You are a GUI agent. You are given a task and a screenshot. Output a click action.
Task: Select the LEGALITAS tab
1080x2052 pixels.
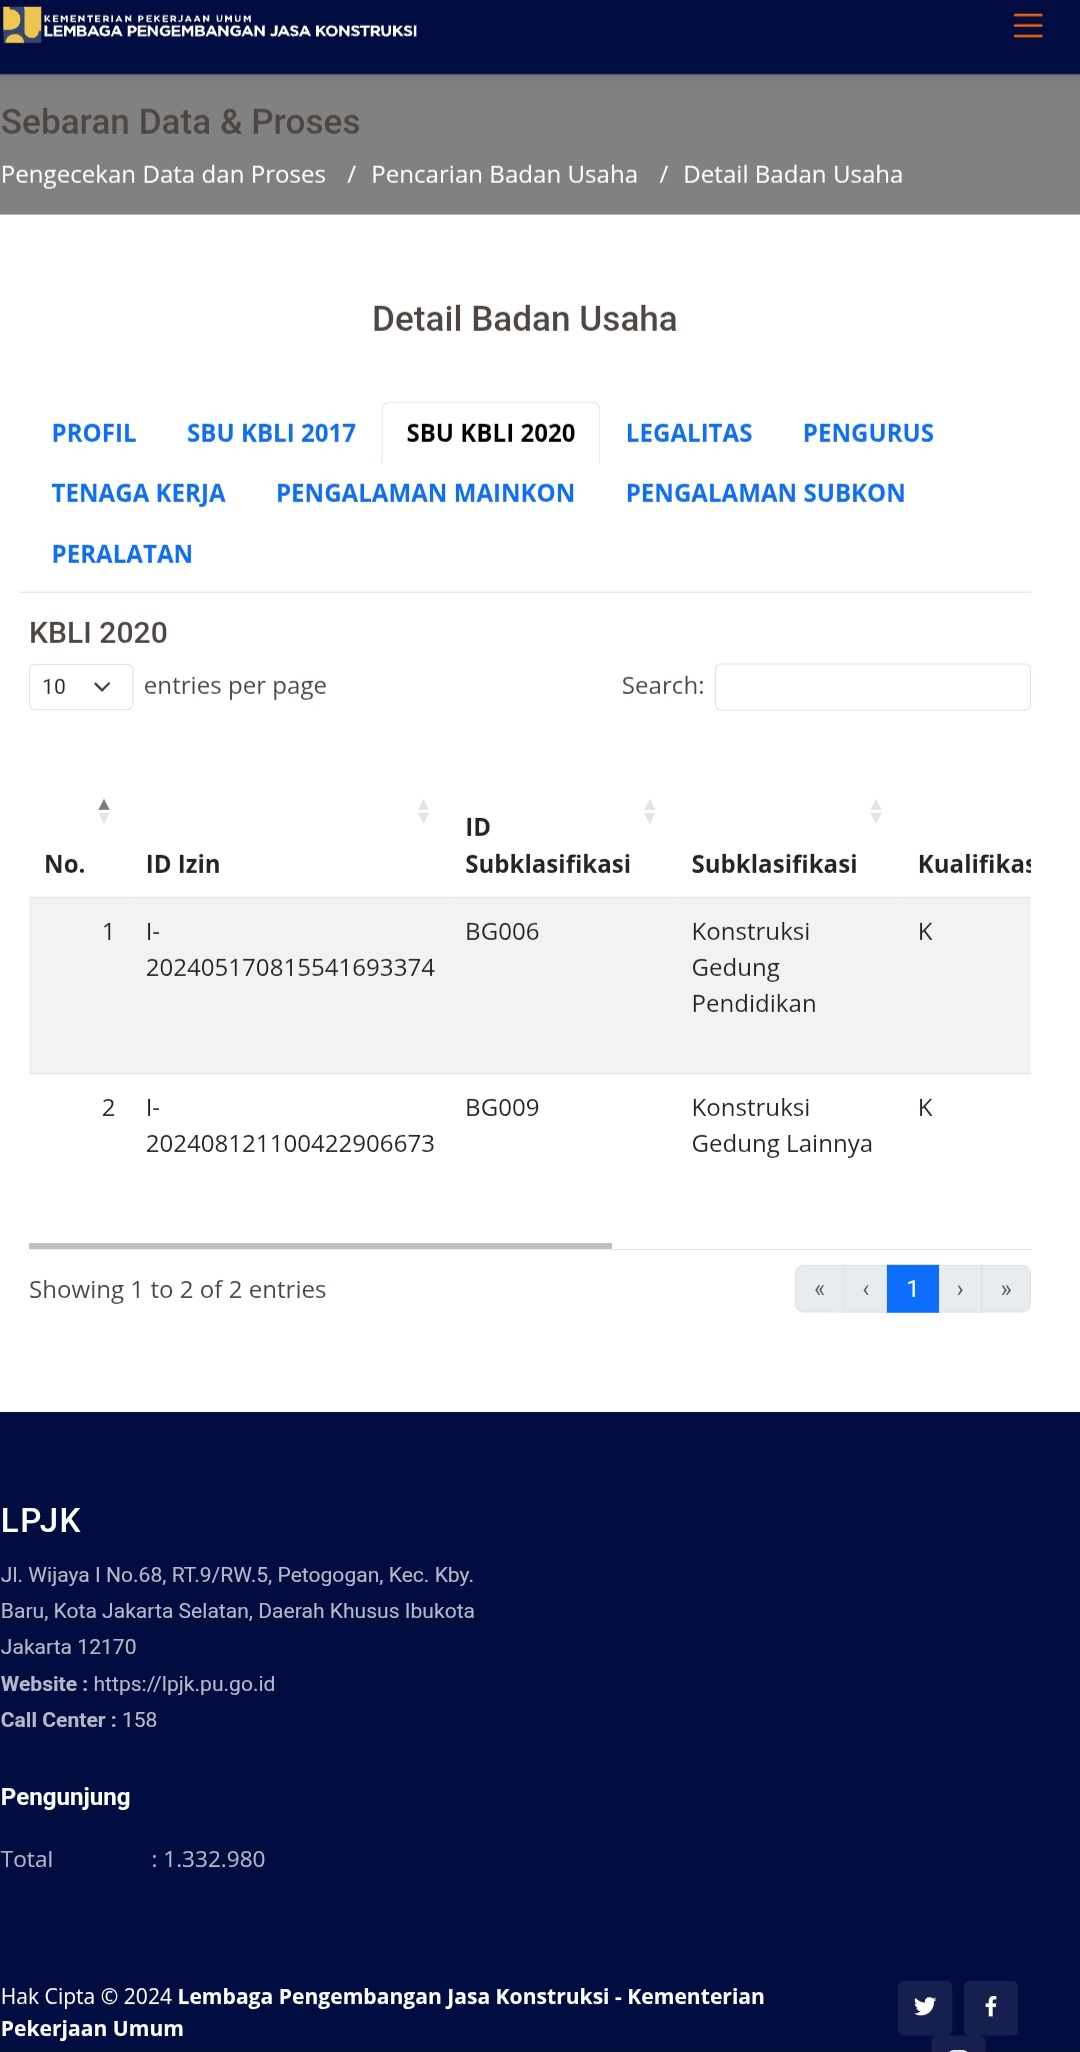pyautogui.click(x=689, y=433)
